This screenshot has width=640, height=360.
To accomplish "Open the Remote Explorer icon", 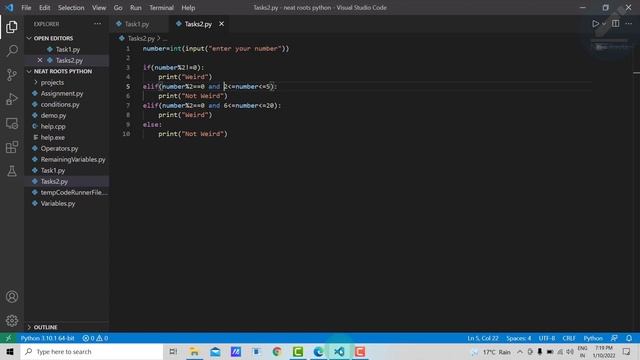I will tap(12, 123).
